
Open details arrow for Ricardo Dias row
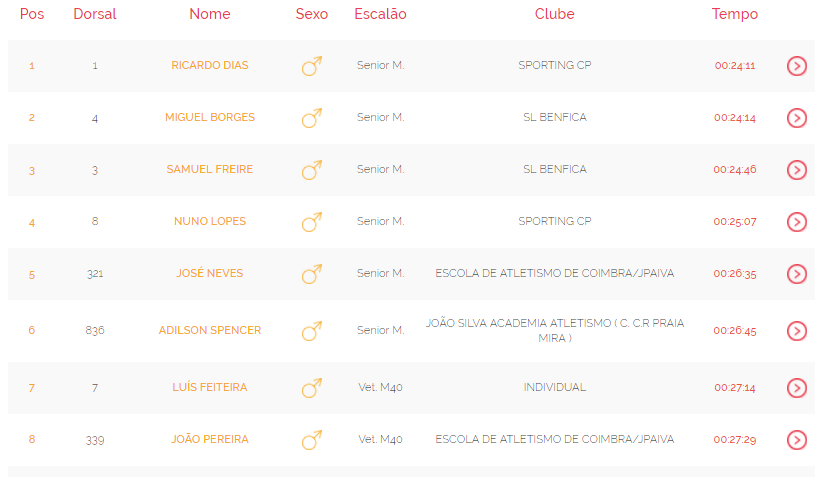point(797,66)
